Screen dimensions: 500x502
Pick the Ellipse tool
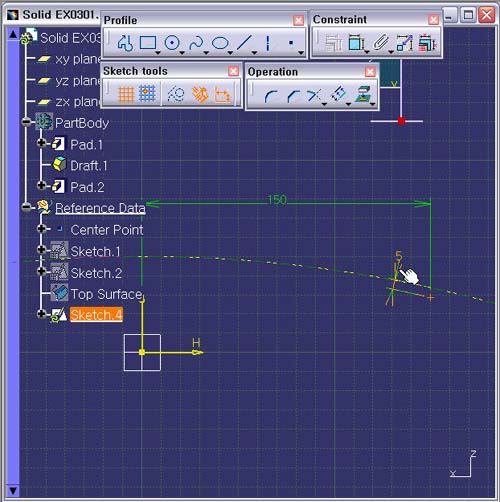[220, 43]
